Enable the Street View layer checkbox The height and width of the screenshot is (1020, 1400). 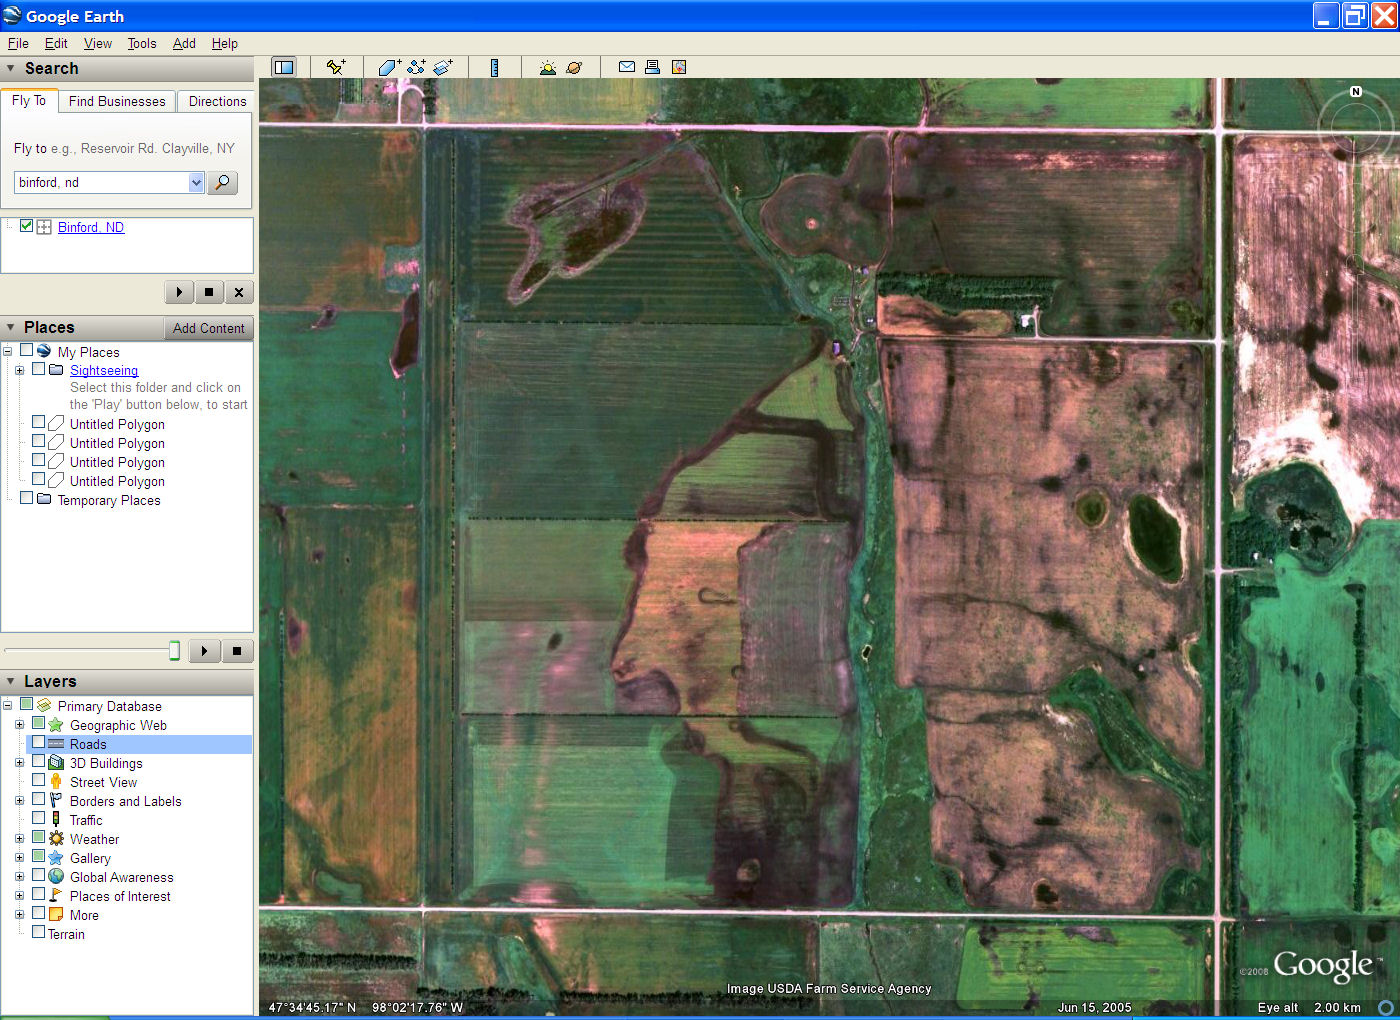39,781
